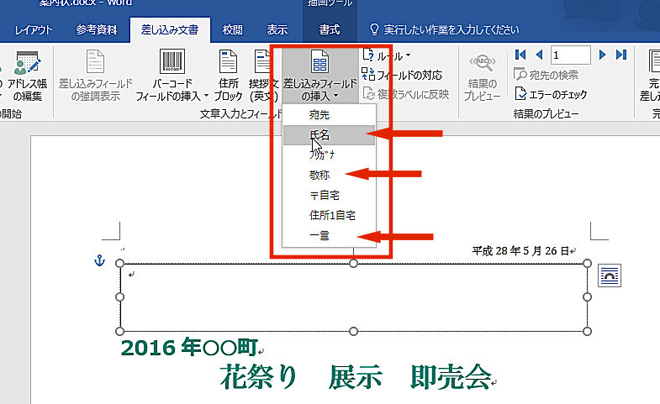
Task: Click the record number field
Action: coord(570,55)
